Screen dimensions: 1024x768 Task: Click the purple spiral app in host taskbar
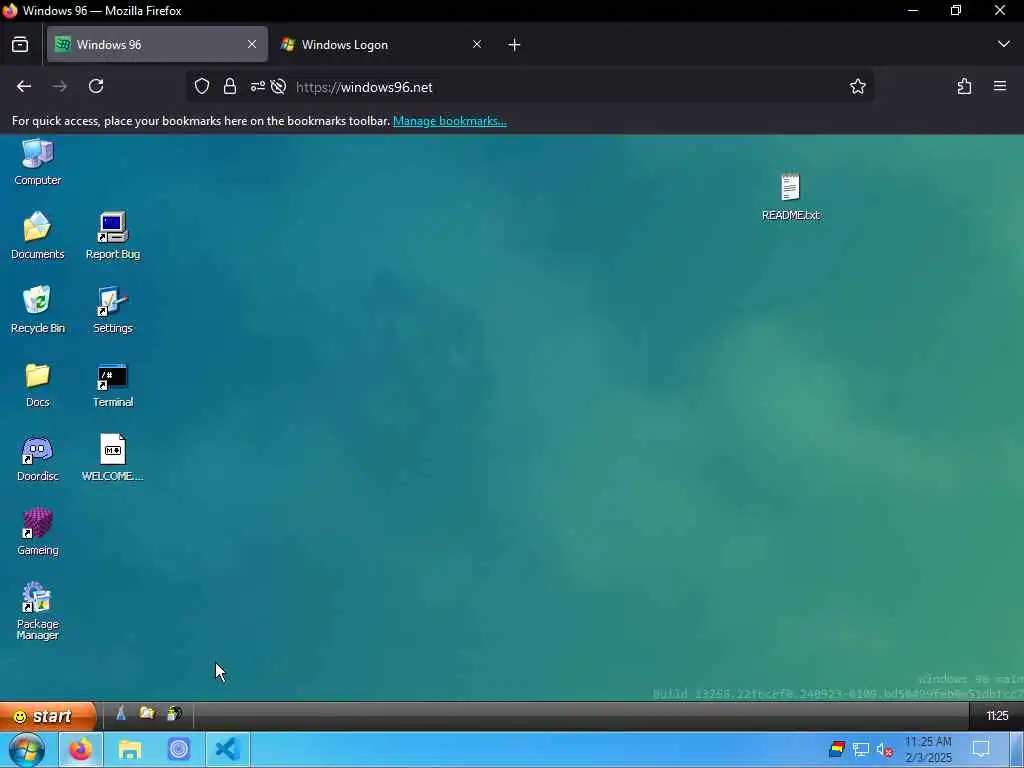pos(178,750)
